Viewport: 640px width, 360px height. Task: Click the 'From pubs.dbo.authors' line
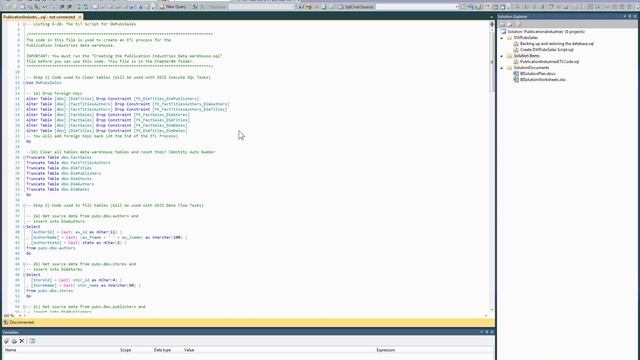(51, 248)
